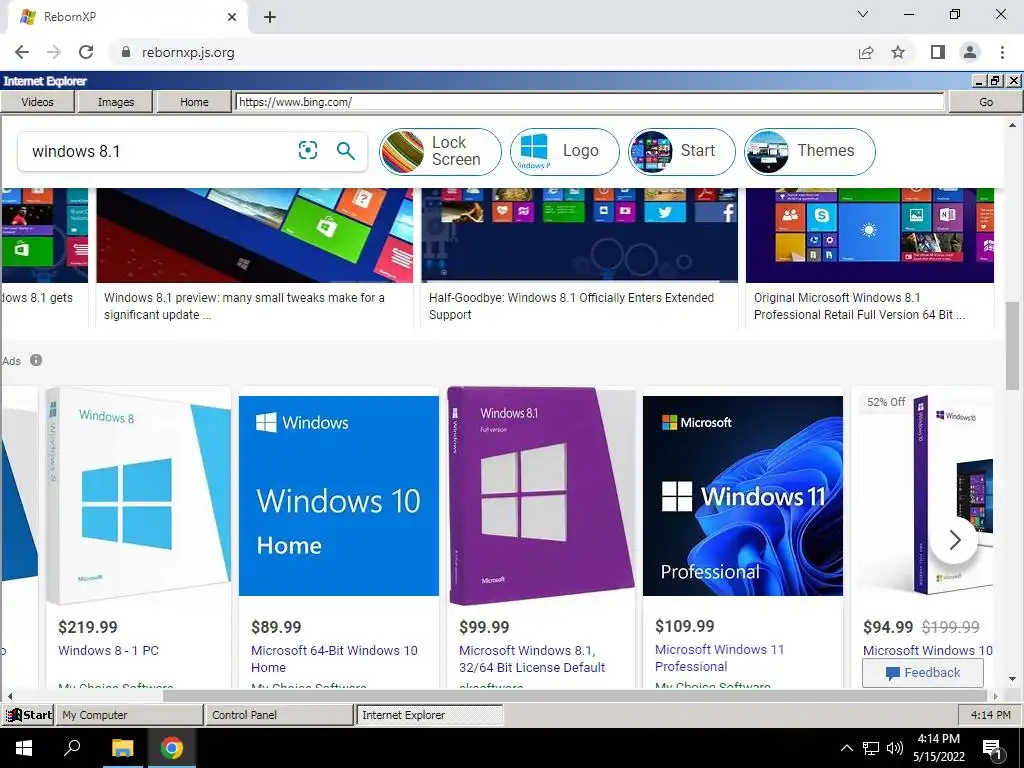The width and height of the screenshot is (1024, 768).
Task: Select the Lock Screen suggestion chip
Action: point(440,152)
